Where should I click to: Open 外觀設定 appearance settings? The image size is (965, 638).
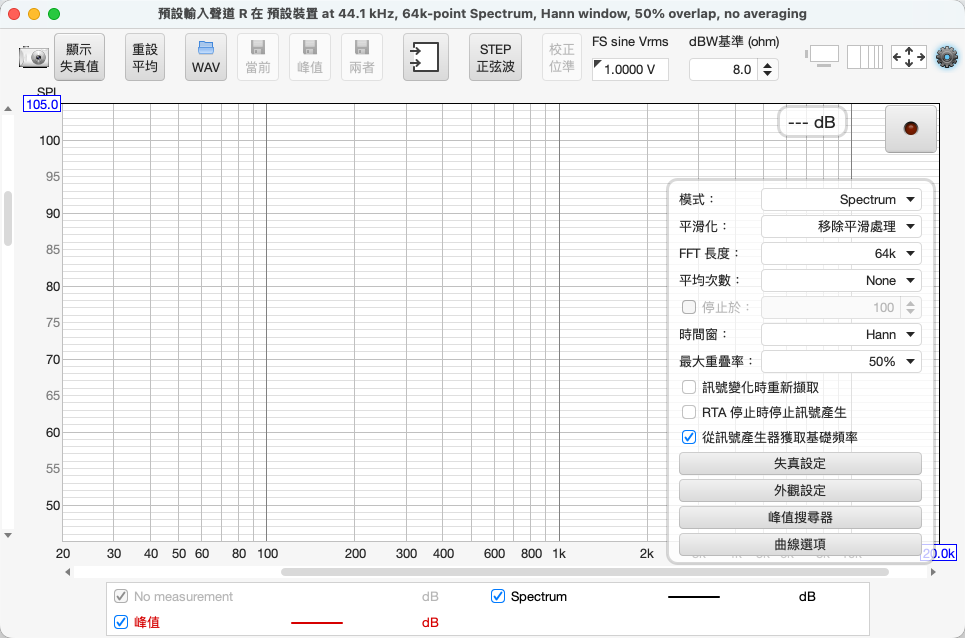[800, 490]
